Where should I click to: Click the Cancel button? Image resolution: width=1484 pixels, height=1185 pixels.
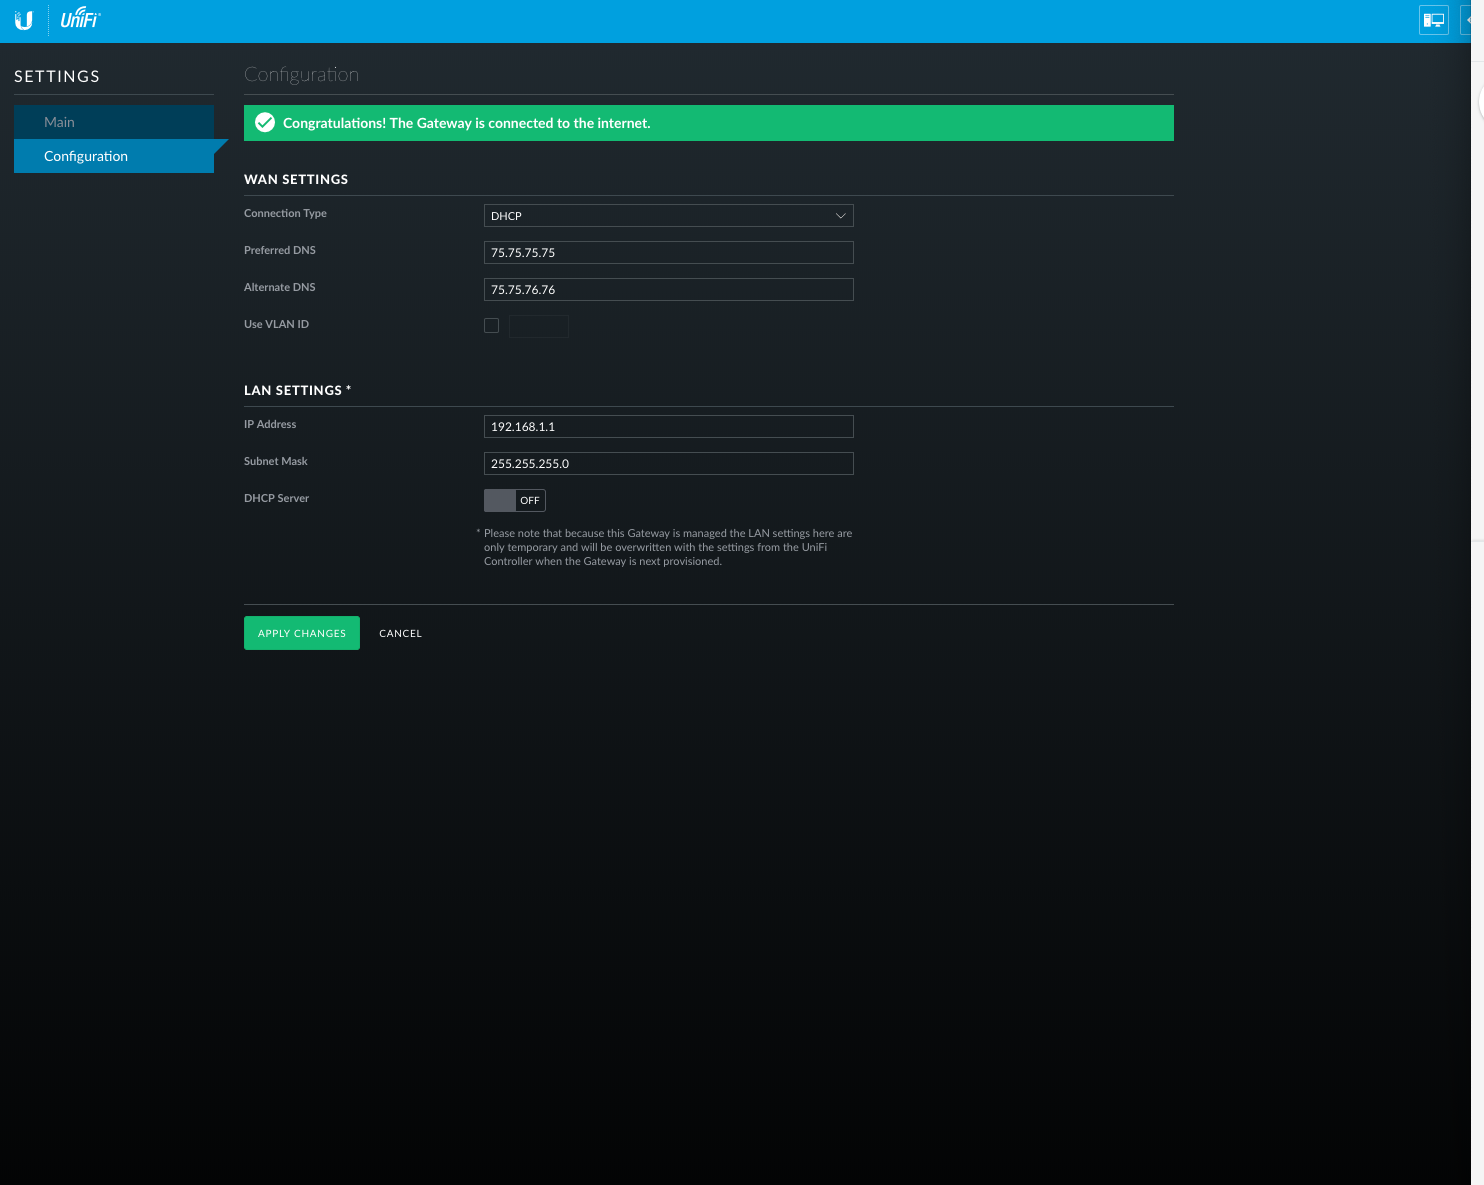click(x=400, y=634)
